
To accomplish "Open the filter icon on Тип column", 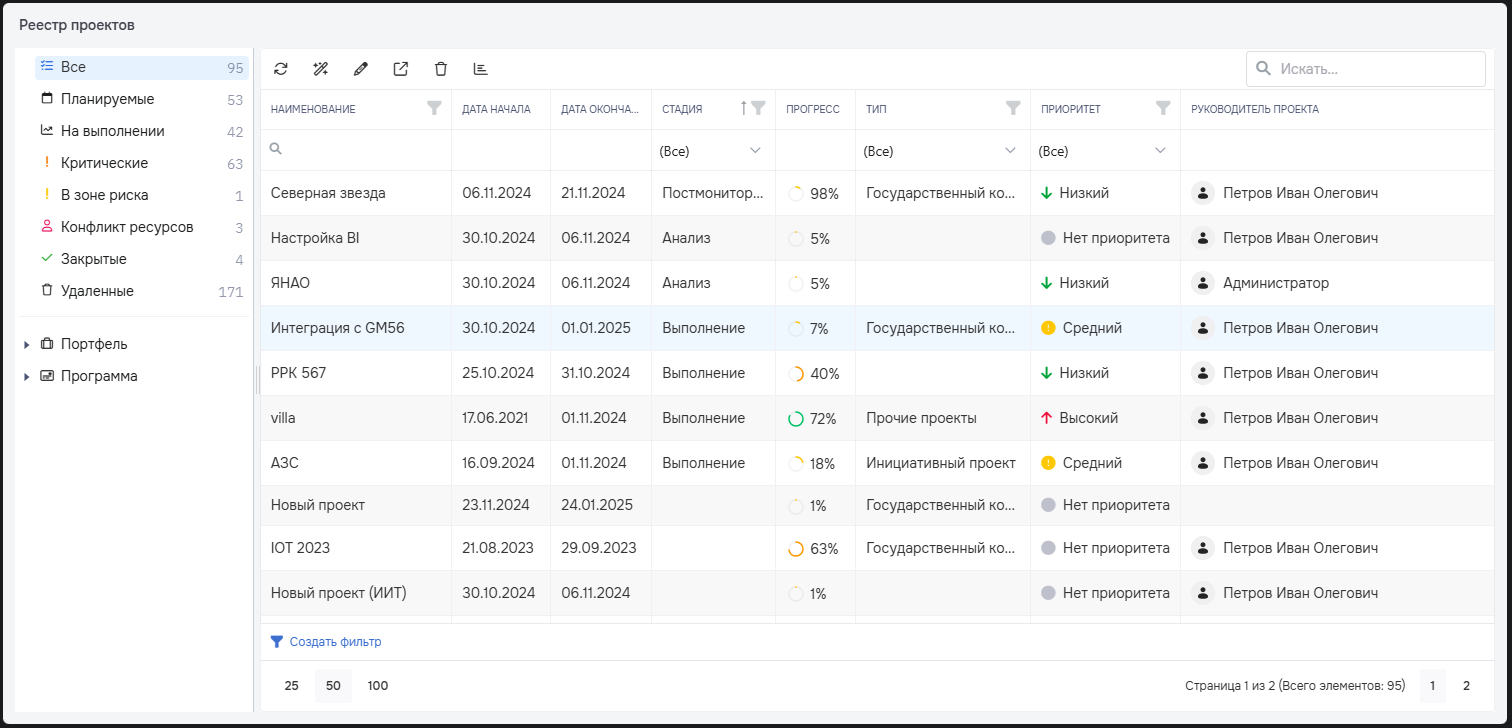I will pos(1013,108).
